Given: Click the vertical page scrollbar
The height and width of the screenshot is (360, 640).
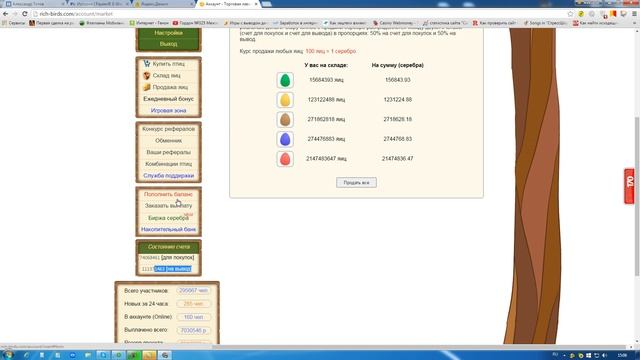Looking at the screenshot, I should click(x=636, y=196).
